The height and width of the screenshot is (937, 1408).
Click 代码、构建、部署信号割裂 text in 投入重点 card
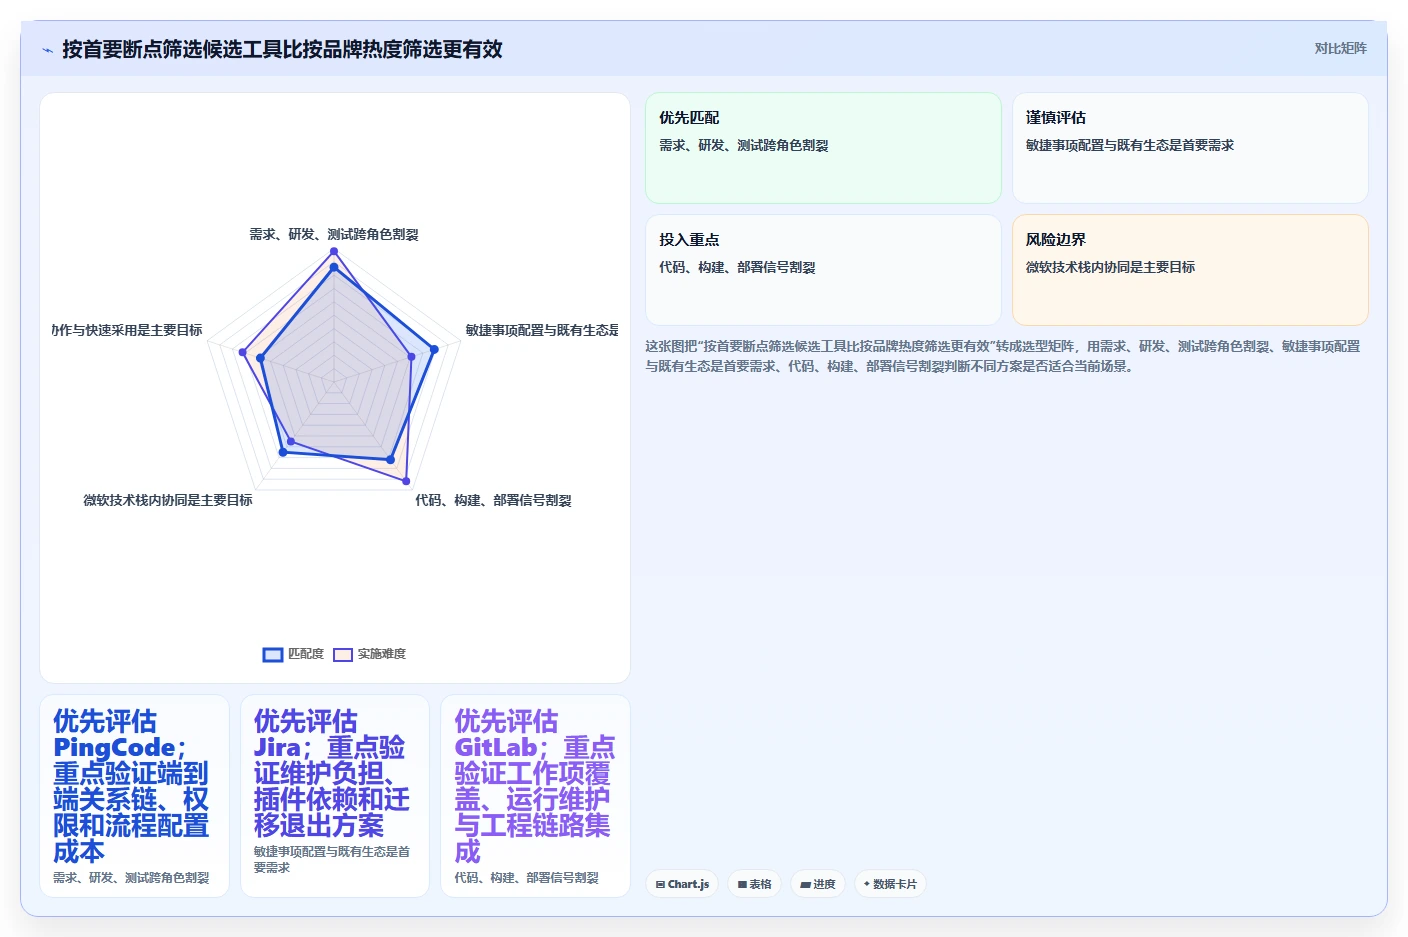(x=737, y=267)
